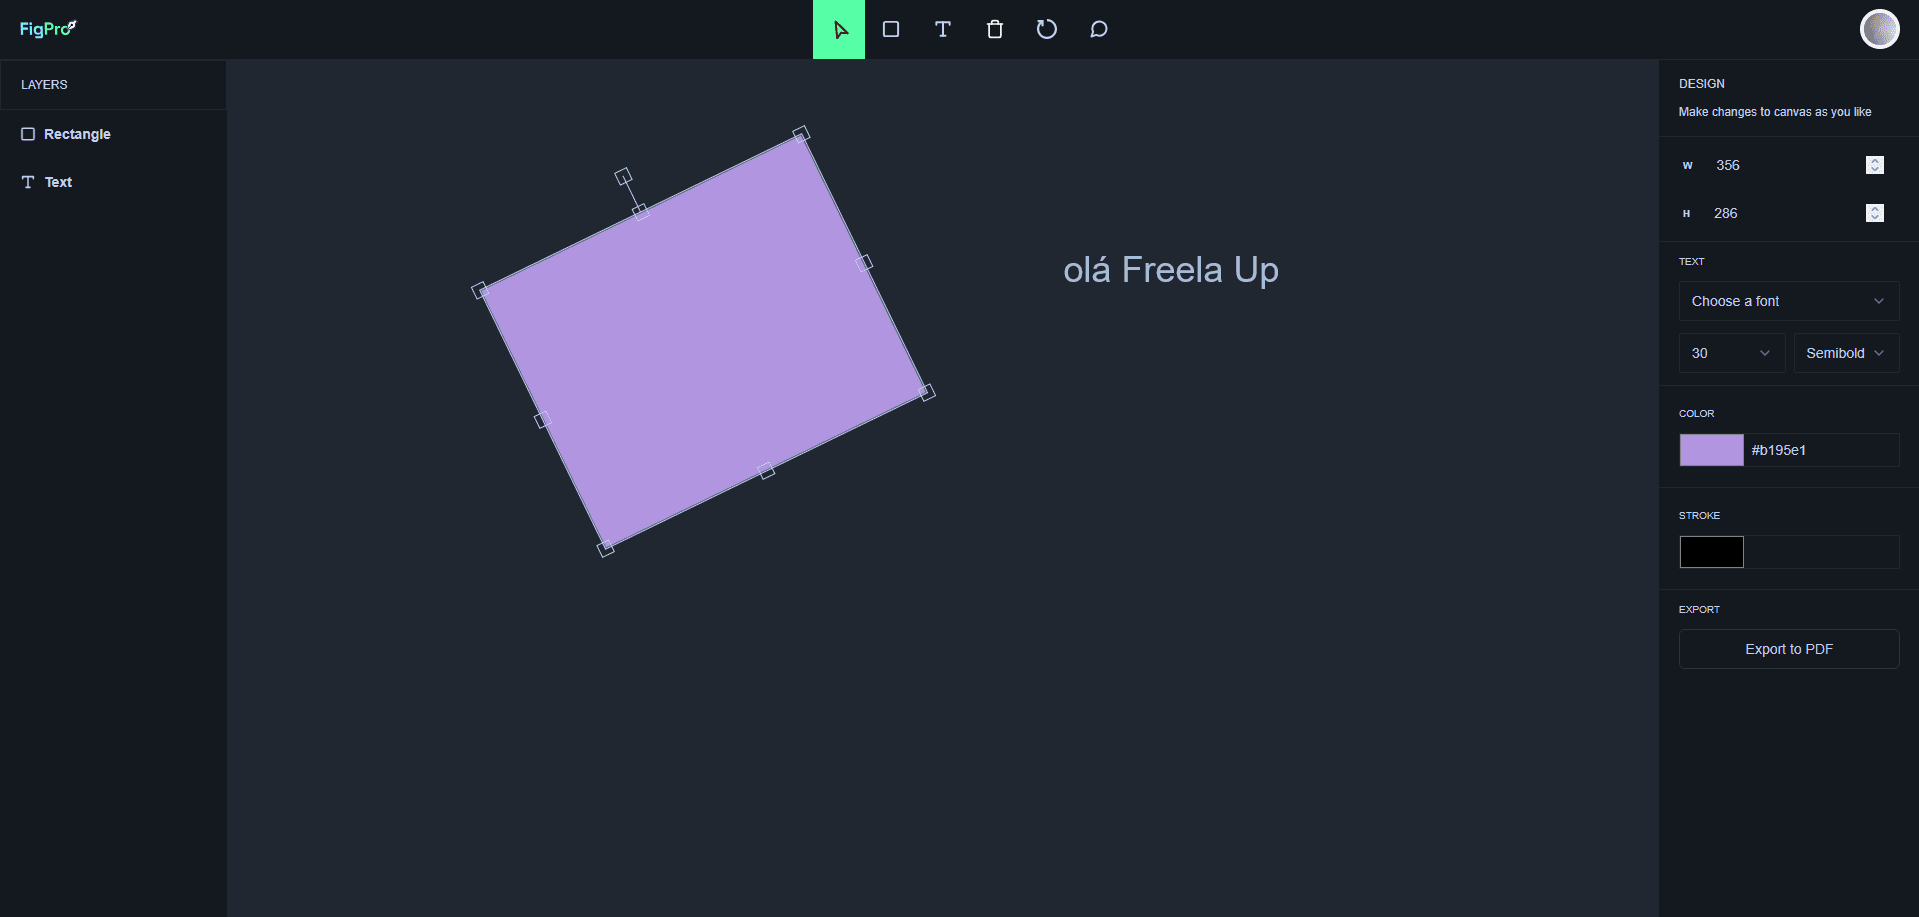Click the height stepper control
The height and width of the screenshot is (917, 1919).
point(1875,213)
